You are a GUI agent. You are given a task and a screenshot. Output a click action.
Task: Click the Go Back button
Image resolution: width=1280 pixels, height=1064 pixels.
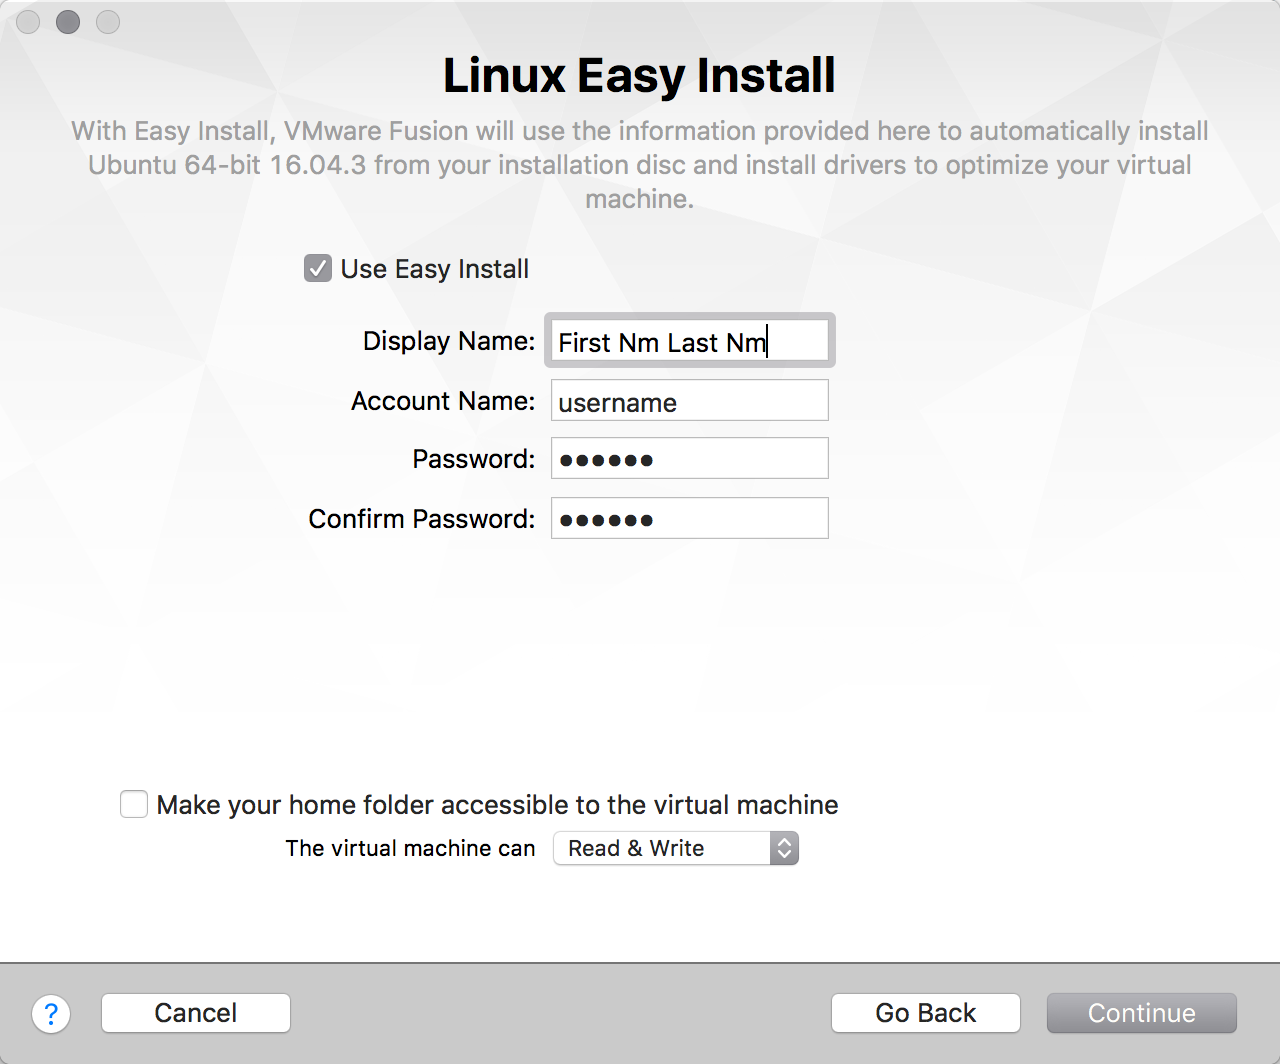(926, 1013)
